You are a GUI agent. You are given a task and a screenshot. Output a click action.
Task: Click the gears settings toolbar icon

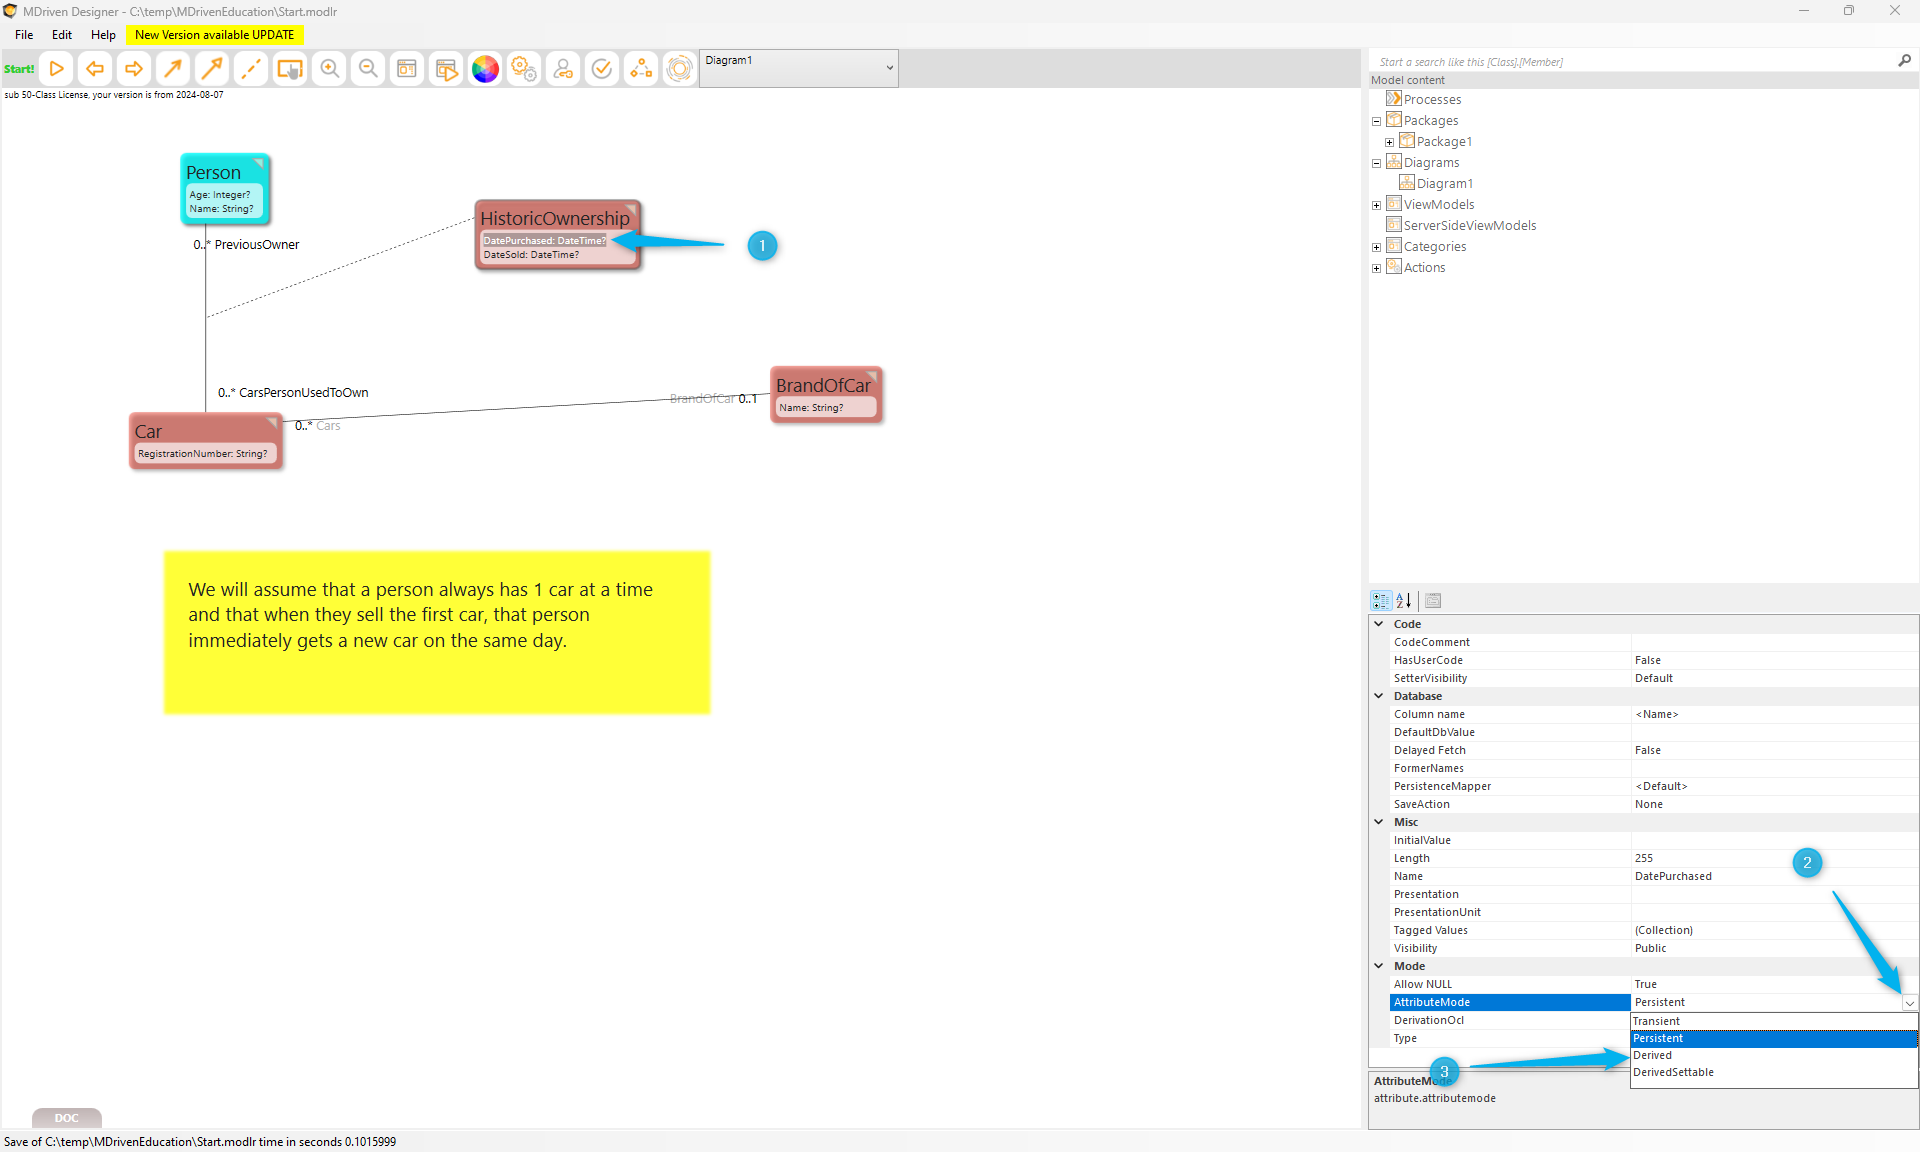click(524, 69)
